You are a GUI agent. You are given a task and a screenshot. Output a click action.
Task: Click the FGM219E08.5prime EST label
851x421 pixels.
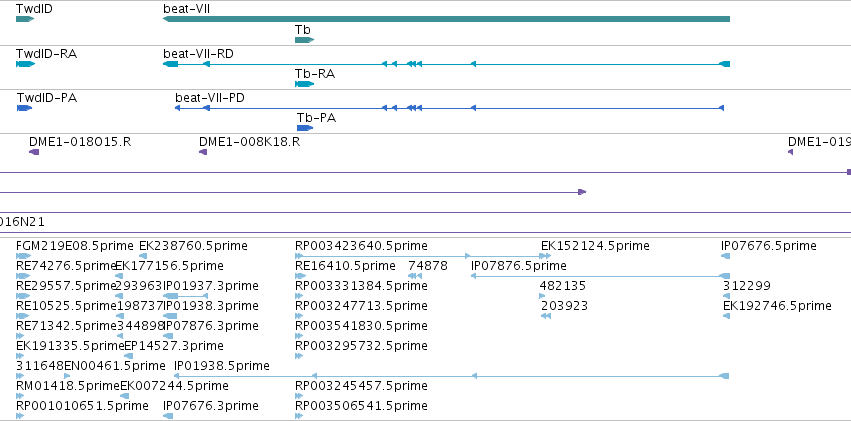point(75,246)
